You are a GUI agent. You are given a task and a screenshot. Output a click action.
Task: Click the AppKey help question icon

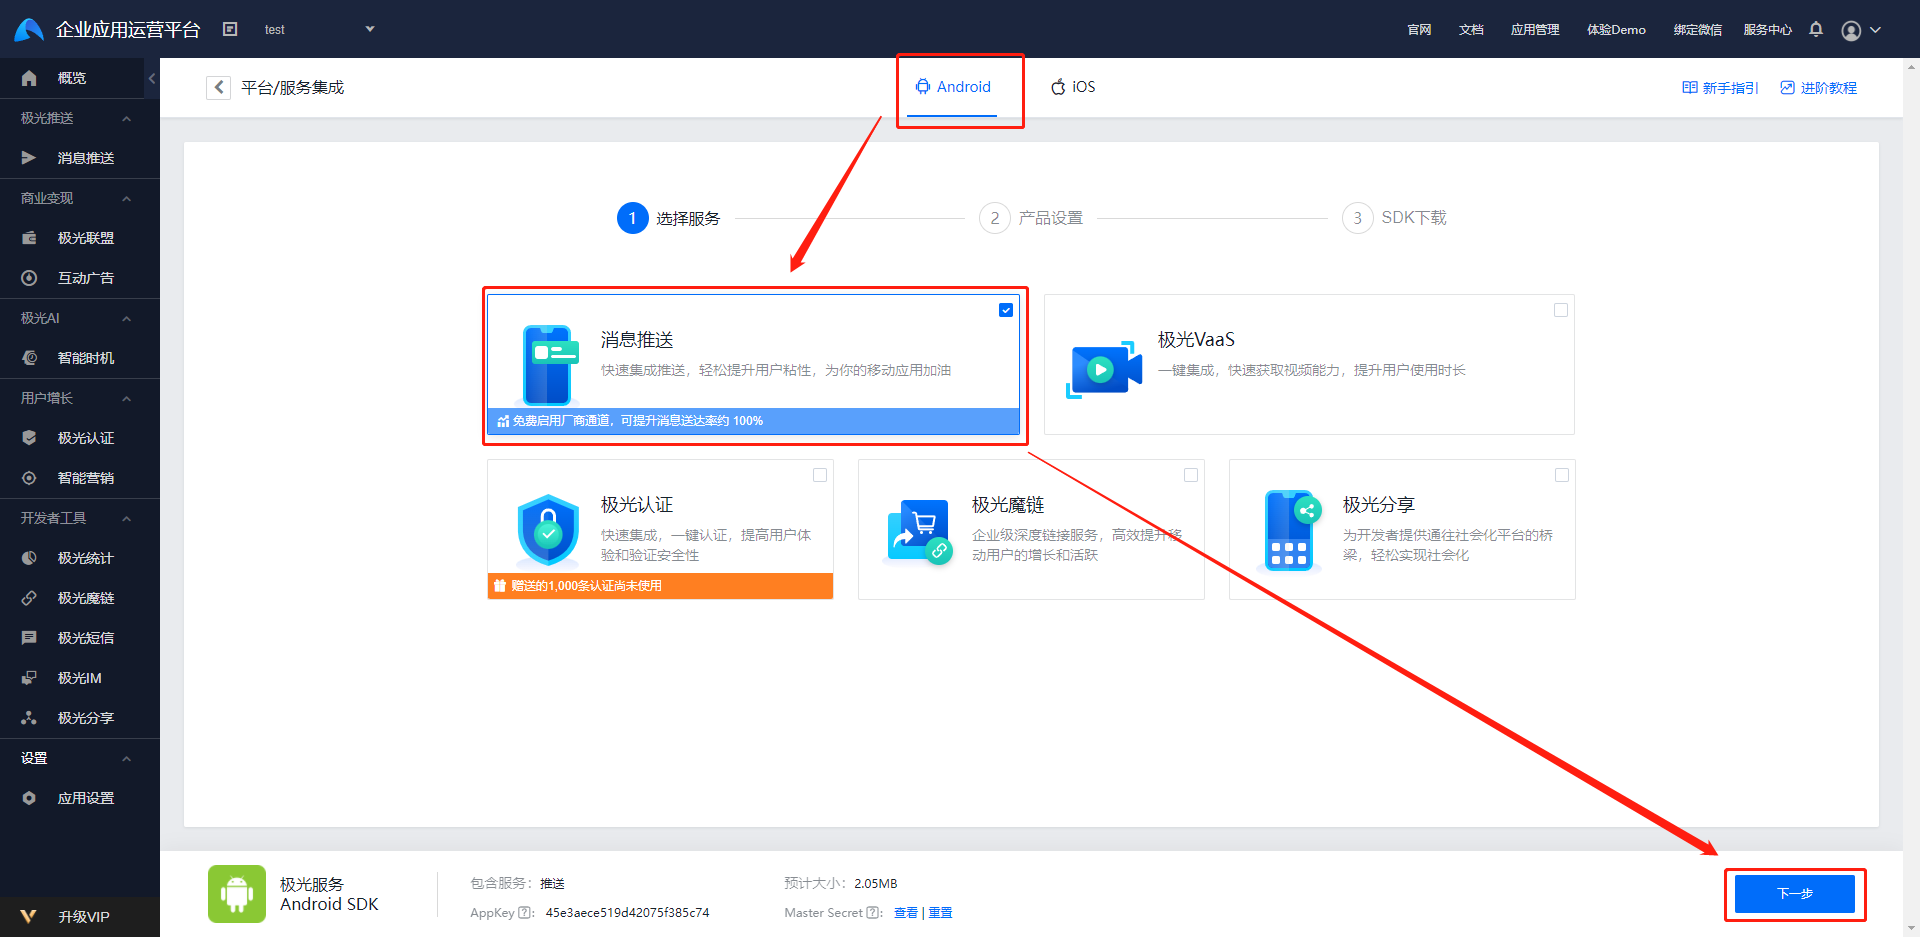525,913
